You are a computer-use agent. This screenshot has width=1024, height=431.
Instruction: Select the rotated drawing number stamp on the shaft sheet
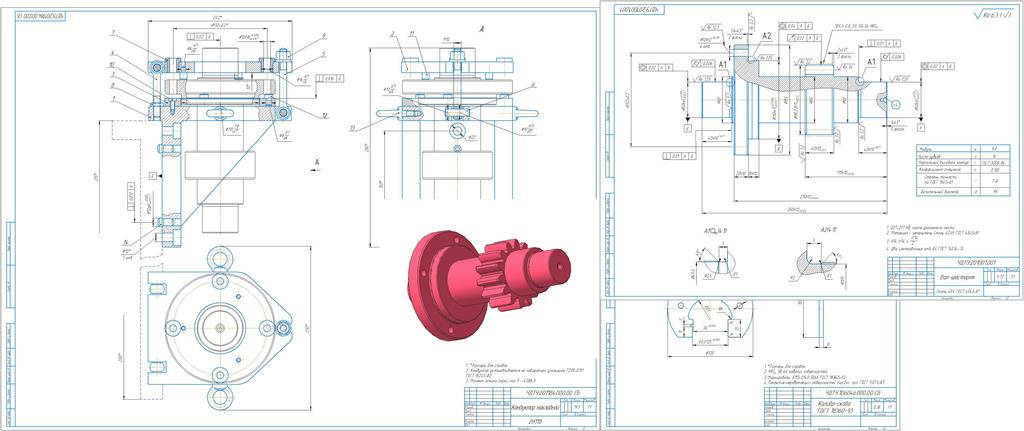pyautogui.click(x=641, y=9)
